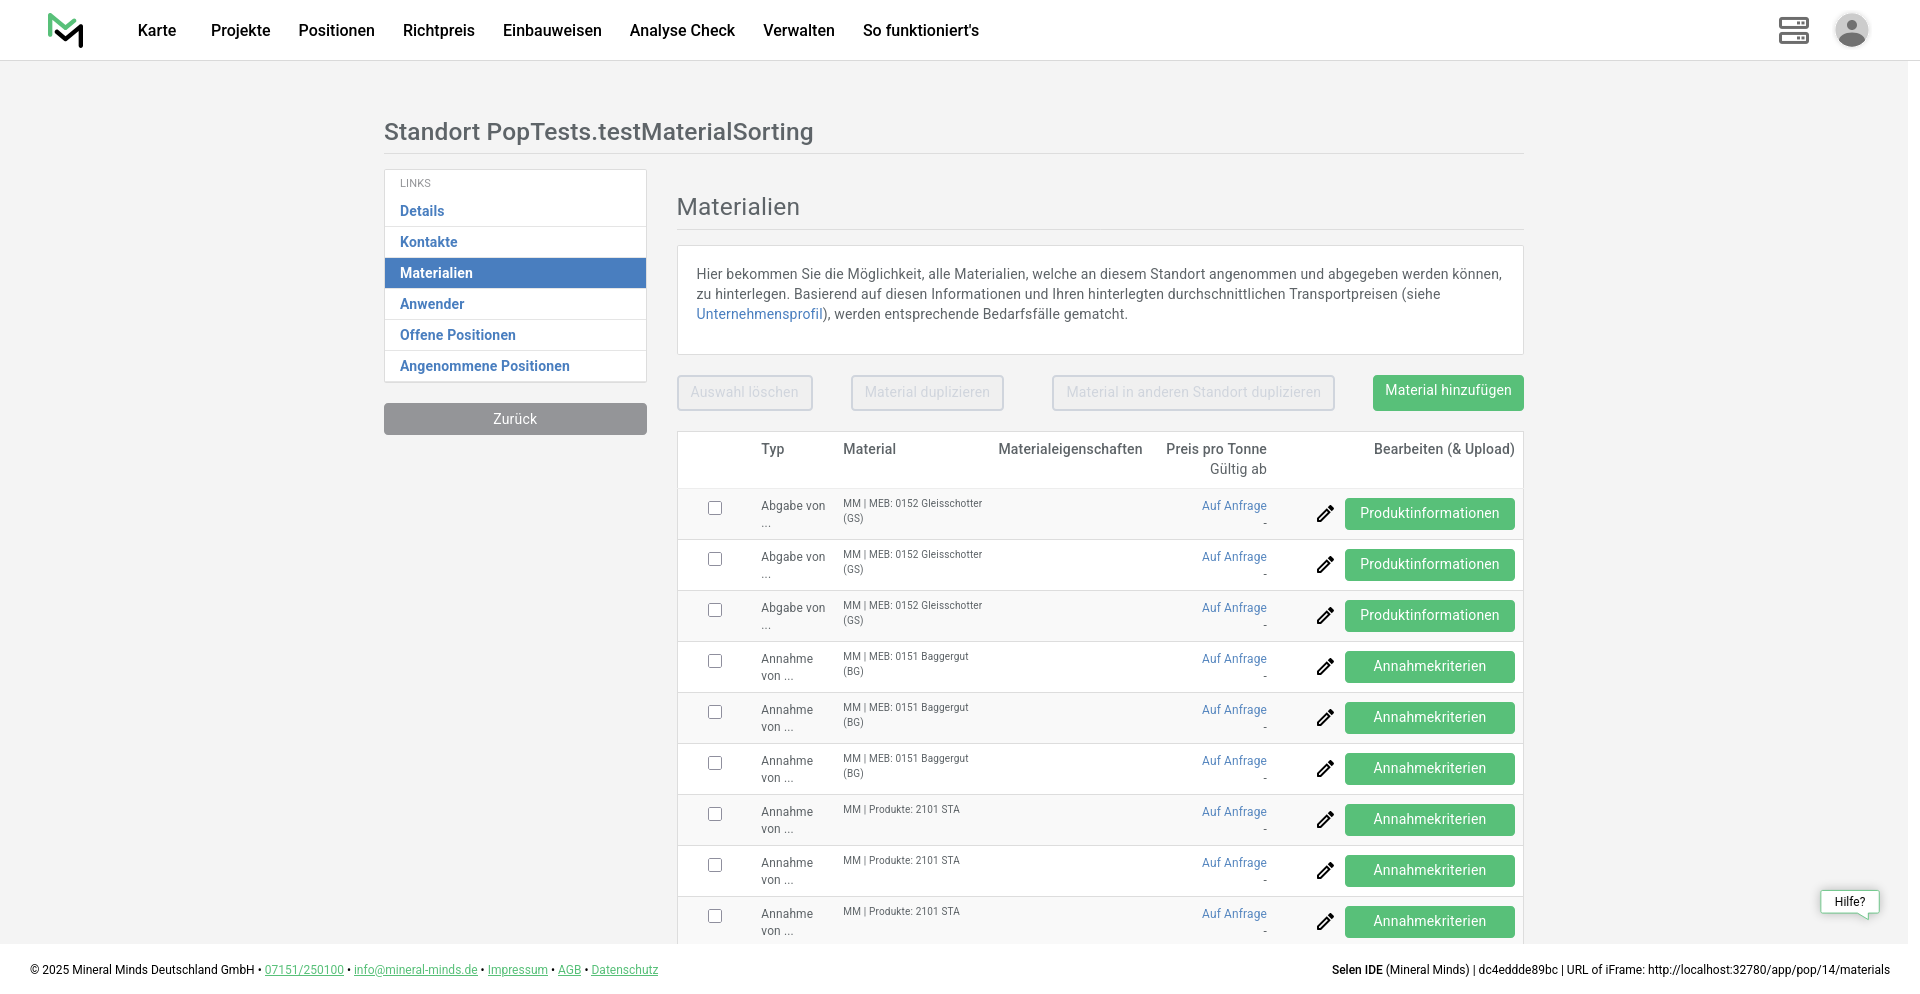Open the user profile avatar

(x=1851, y=30)
